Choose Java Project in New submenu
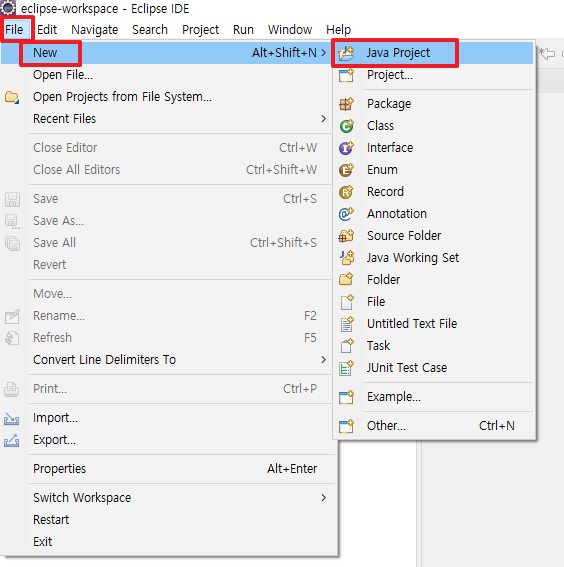564x567 pixels. click(433, 53)
